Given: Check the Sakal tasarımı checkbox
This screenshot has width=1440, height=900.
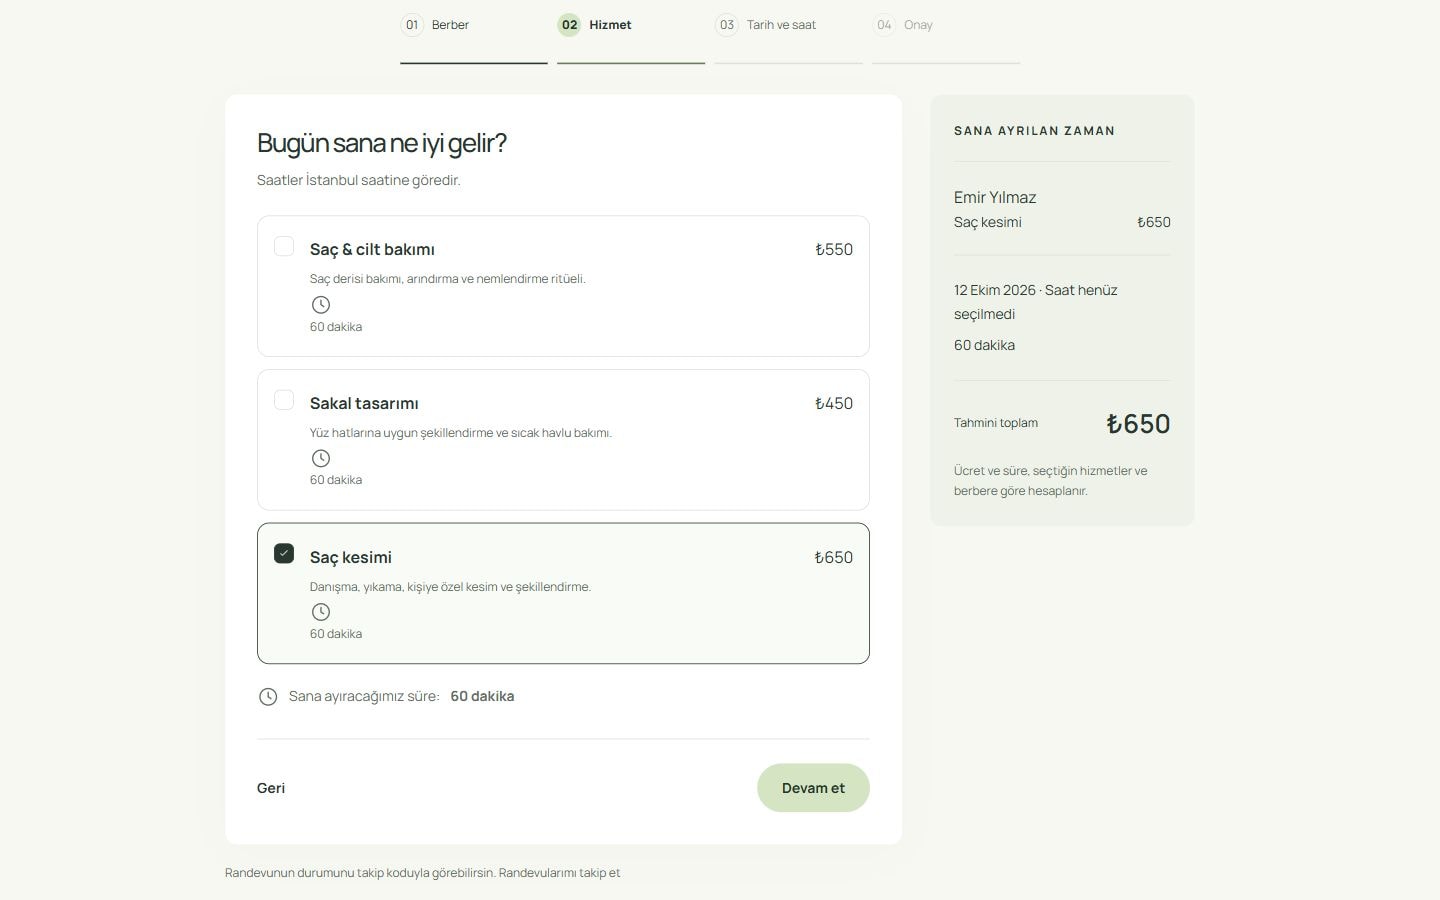Looking at the screenshot, I should pos(284,400).
